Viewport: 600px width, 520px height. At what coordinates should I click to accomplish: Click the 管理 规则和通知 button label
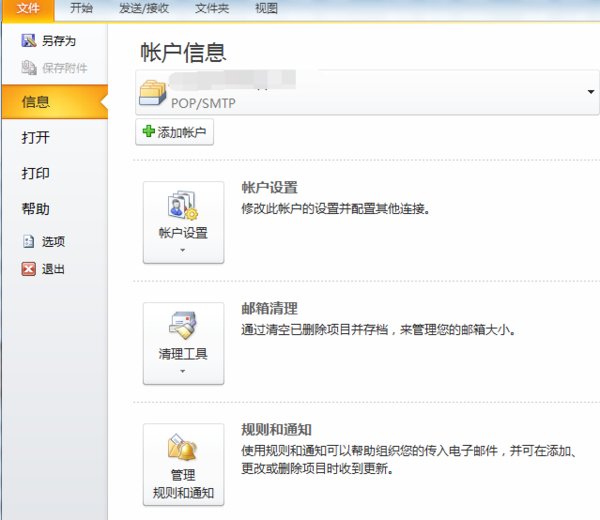(183, 484)
